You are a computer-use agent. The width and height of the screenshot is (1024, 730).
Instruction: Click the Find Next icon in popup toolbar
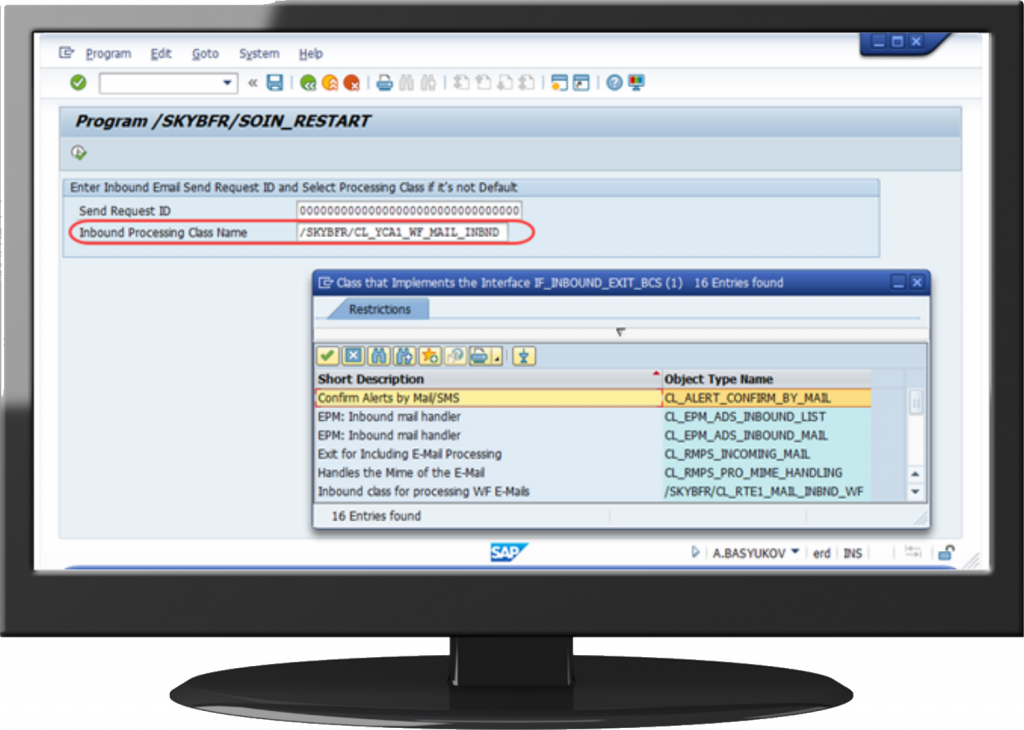(404, 356)
